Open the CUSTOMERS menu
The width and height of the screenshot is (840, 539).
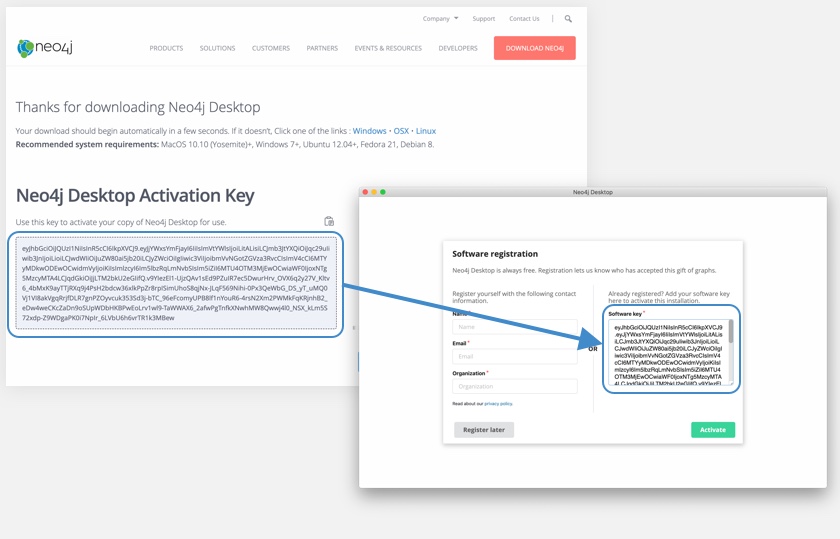tap(271, 48)
